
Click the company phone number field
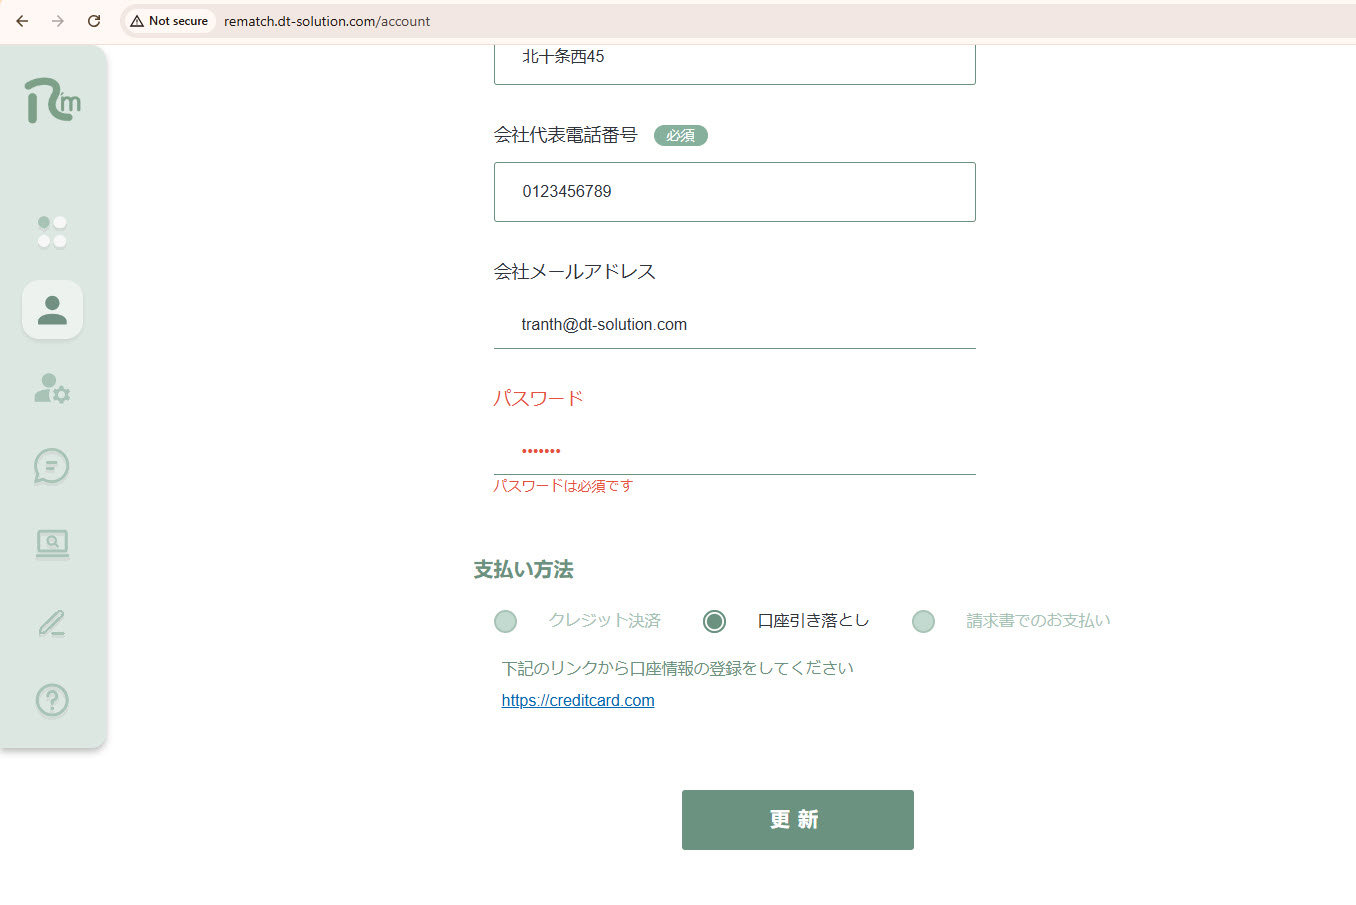pyautogui.click(x=734, y=192)
